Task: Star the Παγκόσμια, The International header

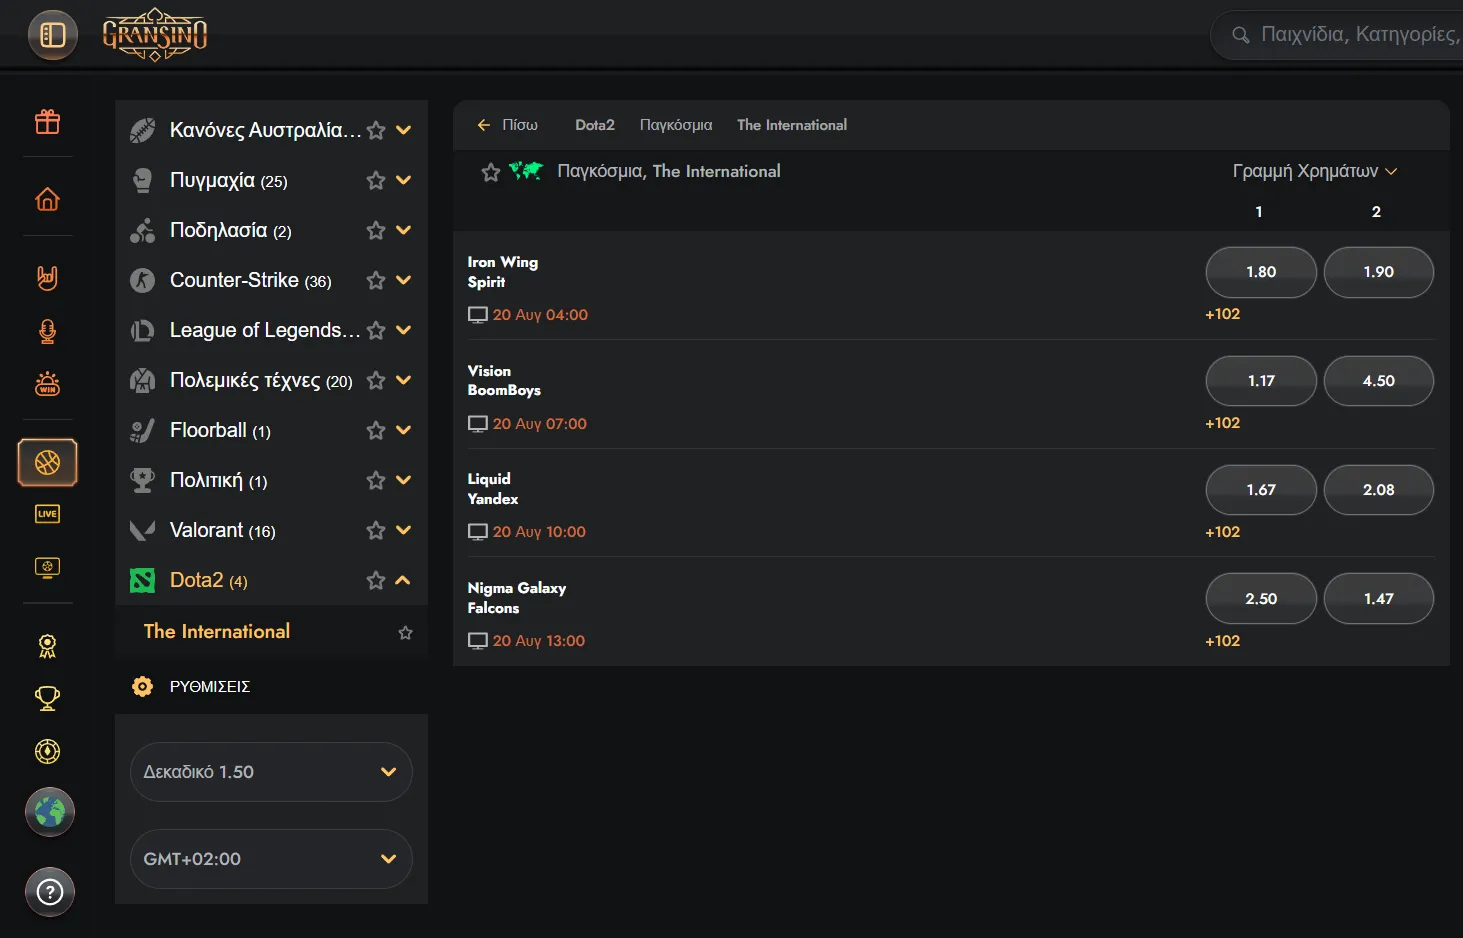Action: tap(491, 172)
